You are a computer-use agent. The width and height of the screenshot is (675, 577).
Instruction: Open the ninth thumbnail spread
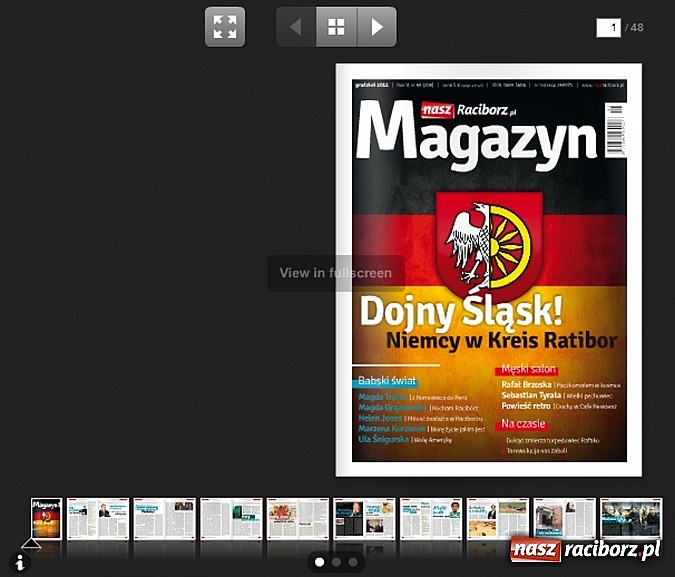point(564,519)
